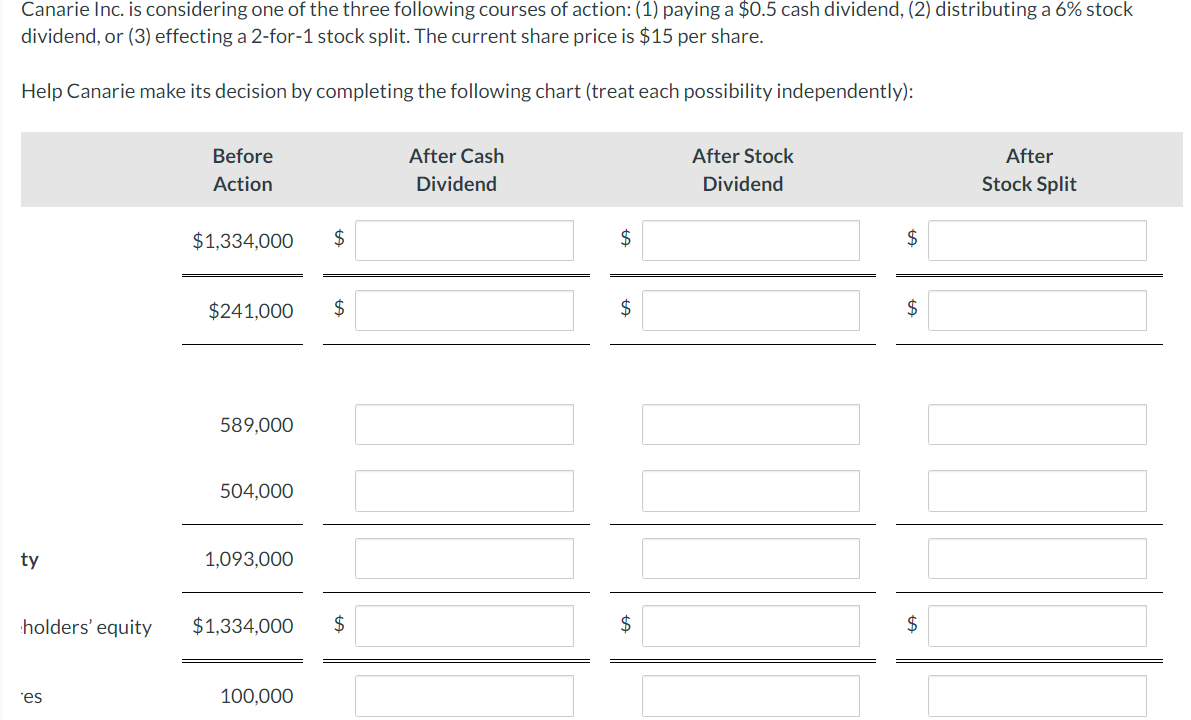The width and height of the screenshot is (1191, 720).
Task: Focus After Cash Dividend field in 1,093,000 row
Action: 464,559
